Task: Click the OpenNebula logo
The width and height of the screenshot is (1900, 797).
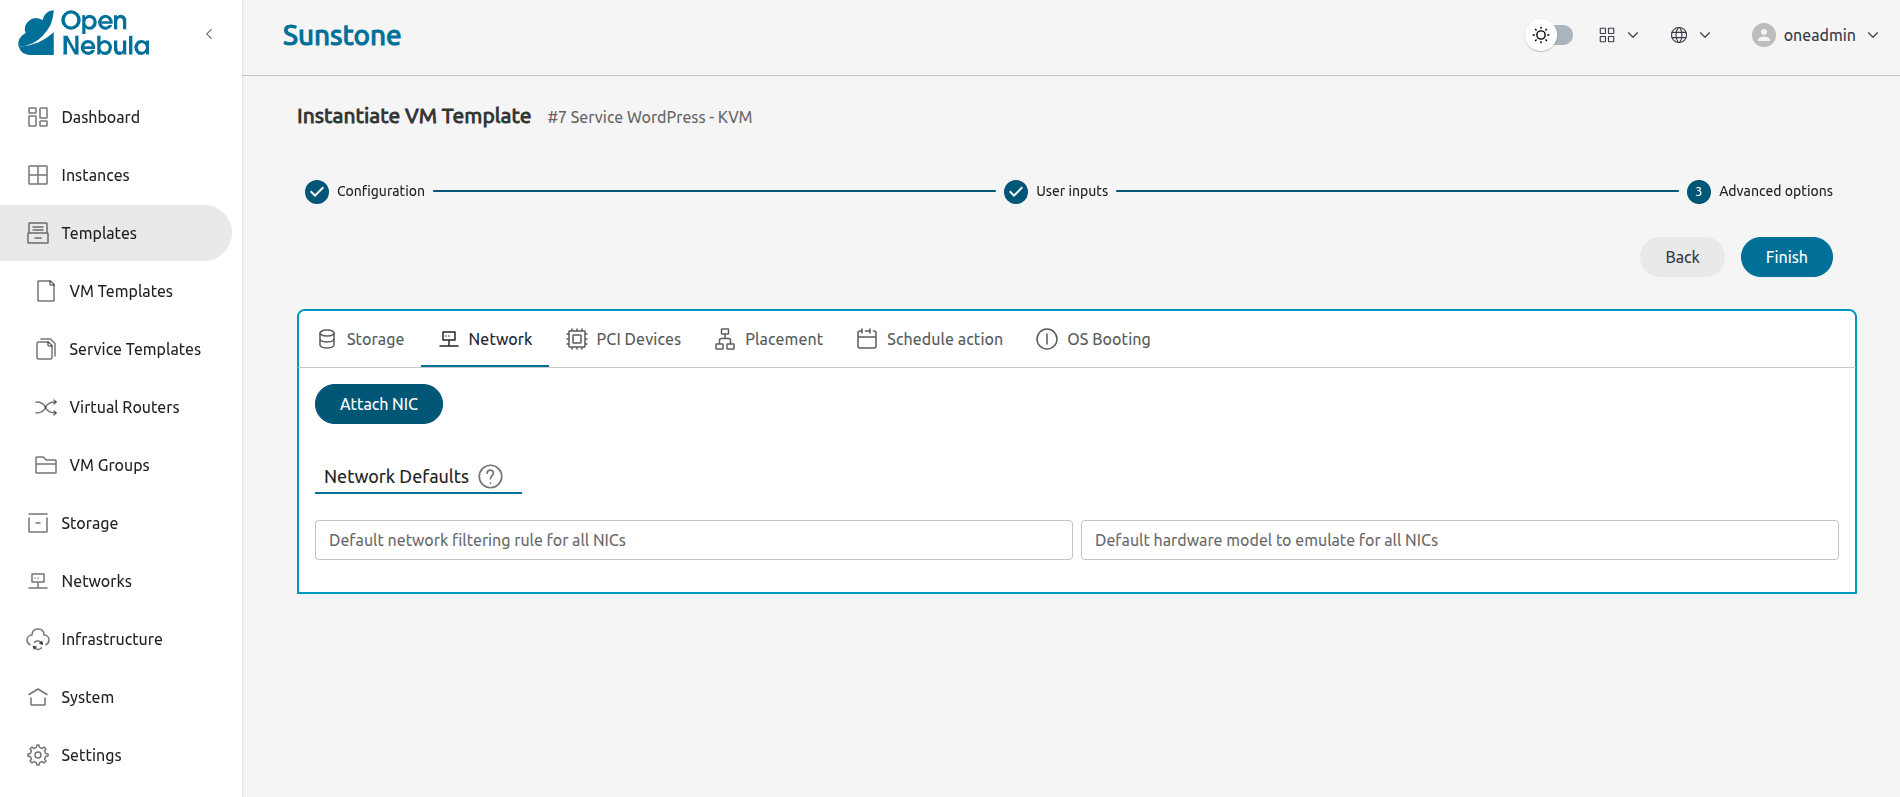Action: [84, 34]
